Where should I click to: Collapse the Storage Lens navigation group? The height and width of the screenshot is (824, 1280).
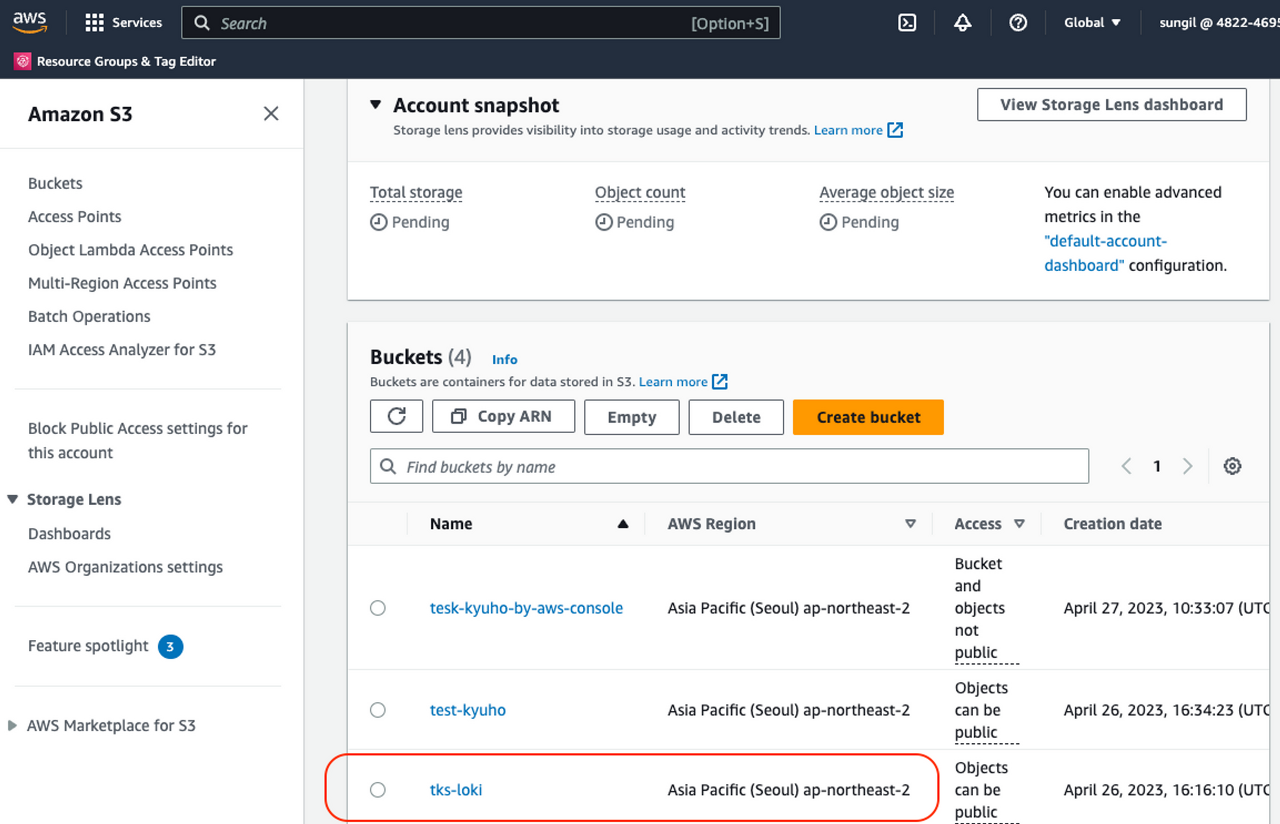[x=12, y=499]
